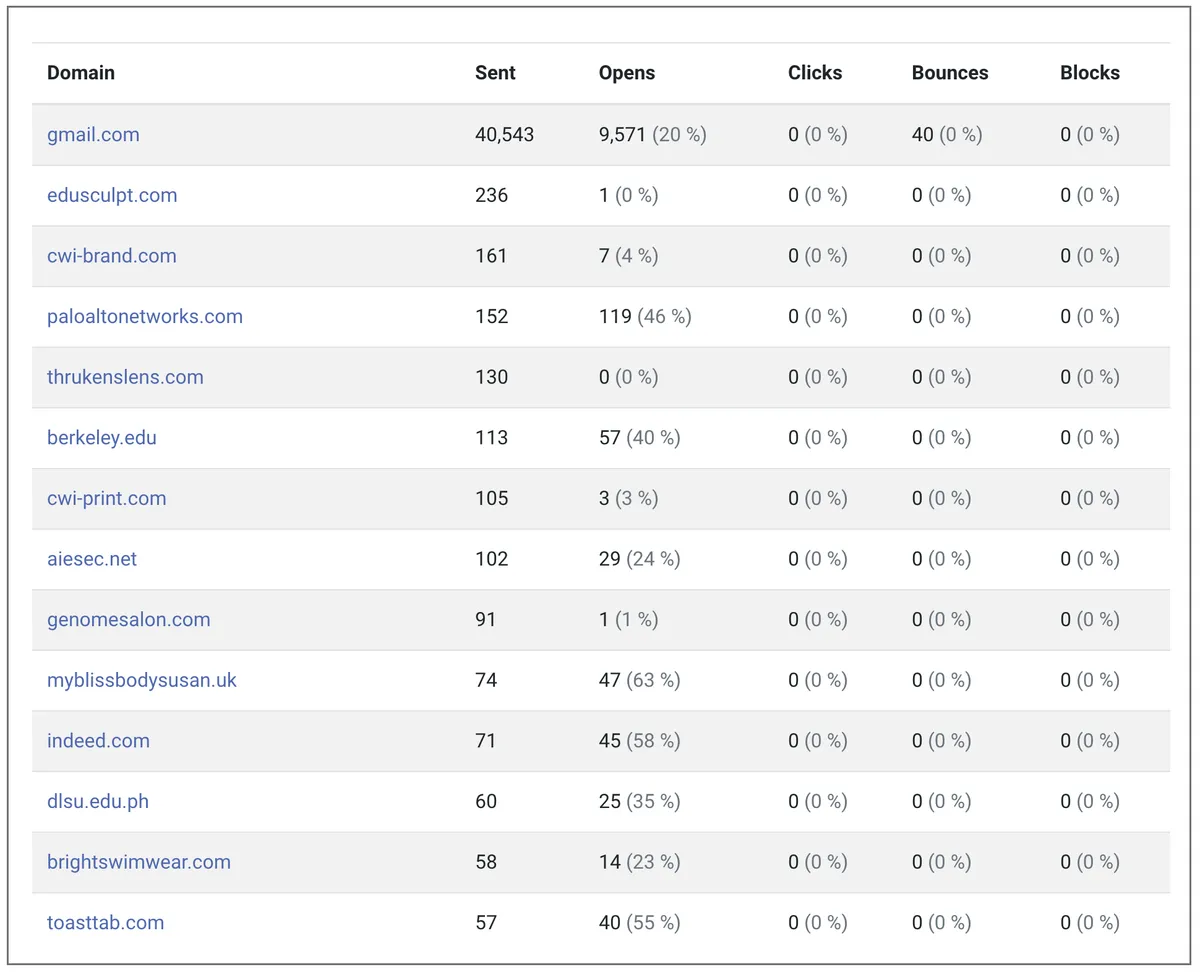This screenshot has height=974, width=1200.
Task: Select the 113 sent value for berkeley.edu
Action: pos(492,438)
